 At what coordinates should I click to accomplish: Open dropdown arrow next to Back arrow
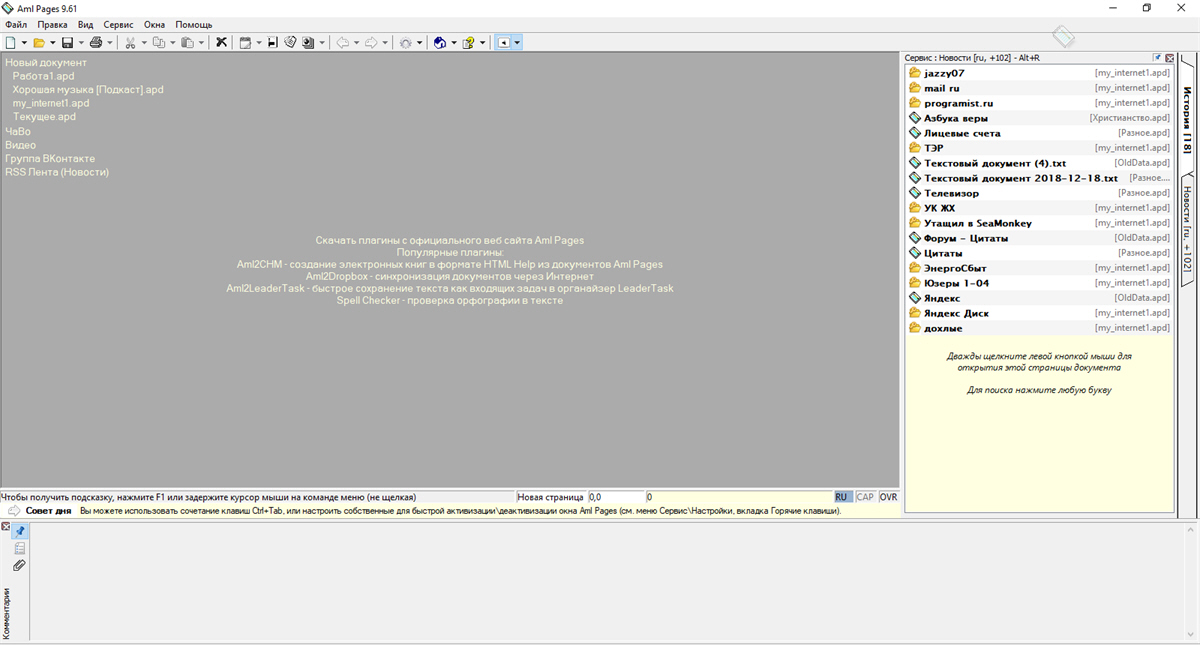(x=356, y=43)
